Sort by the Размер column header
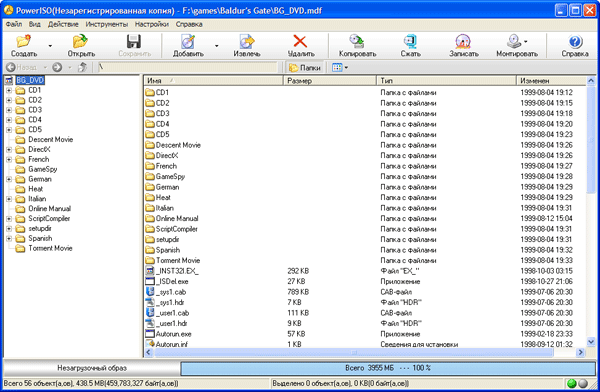 click(330, 81)
